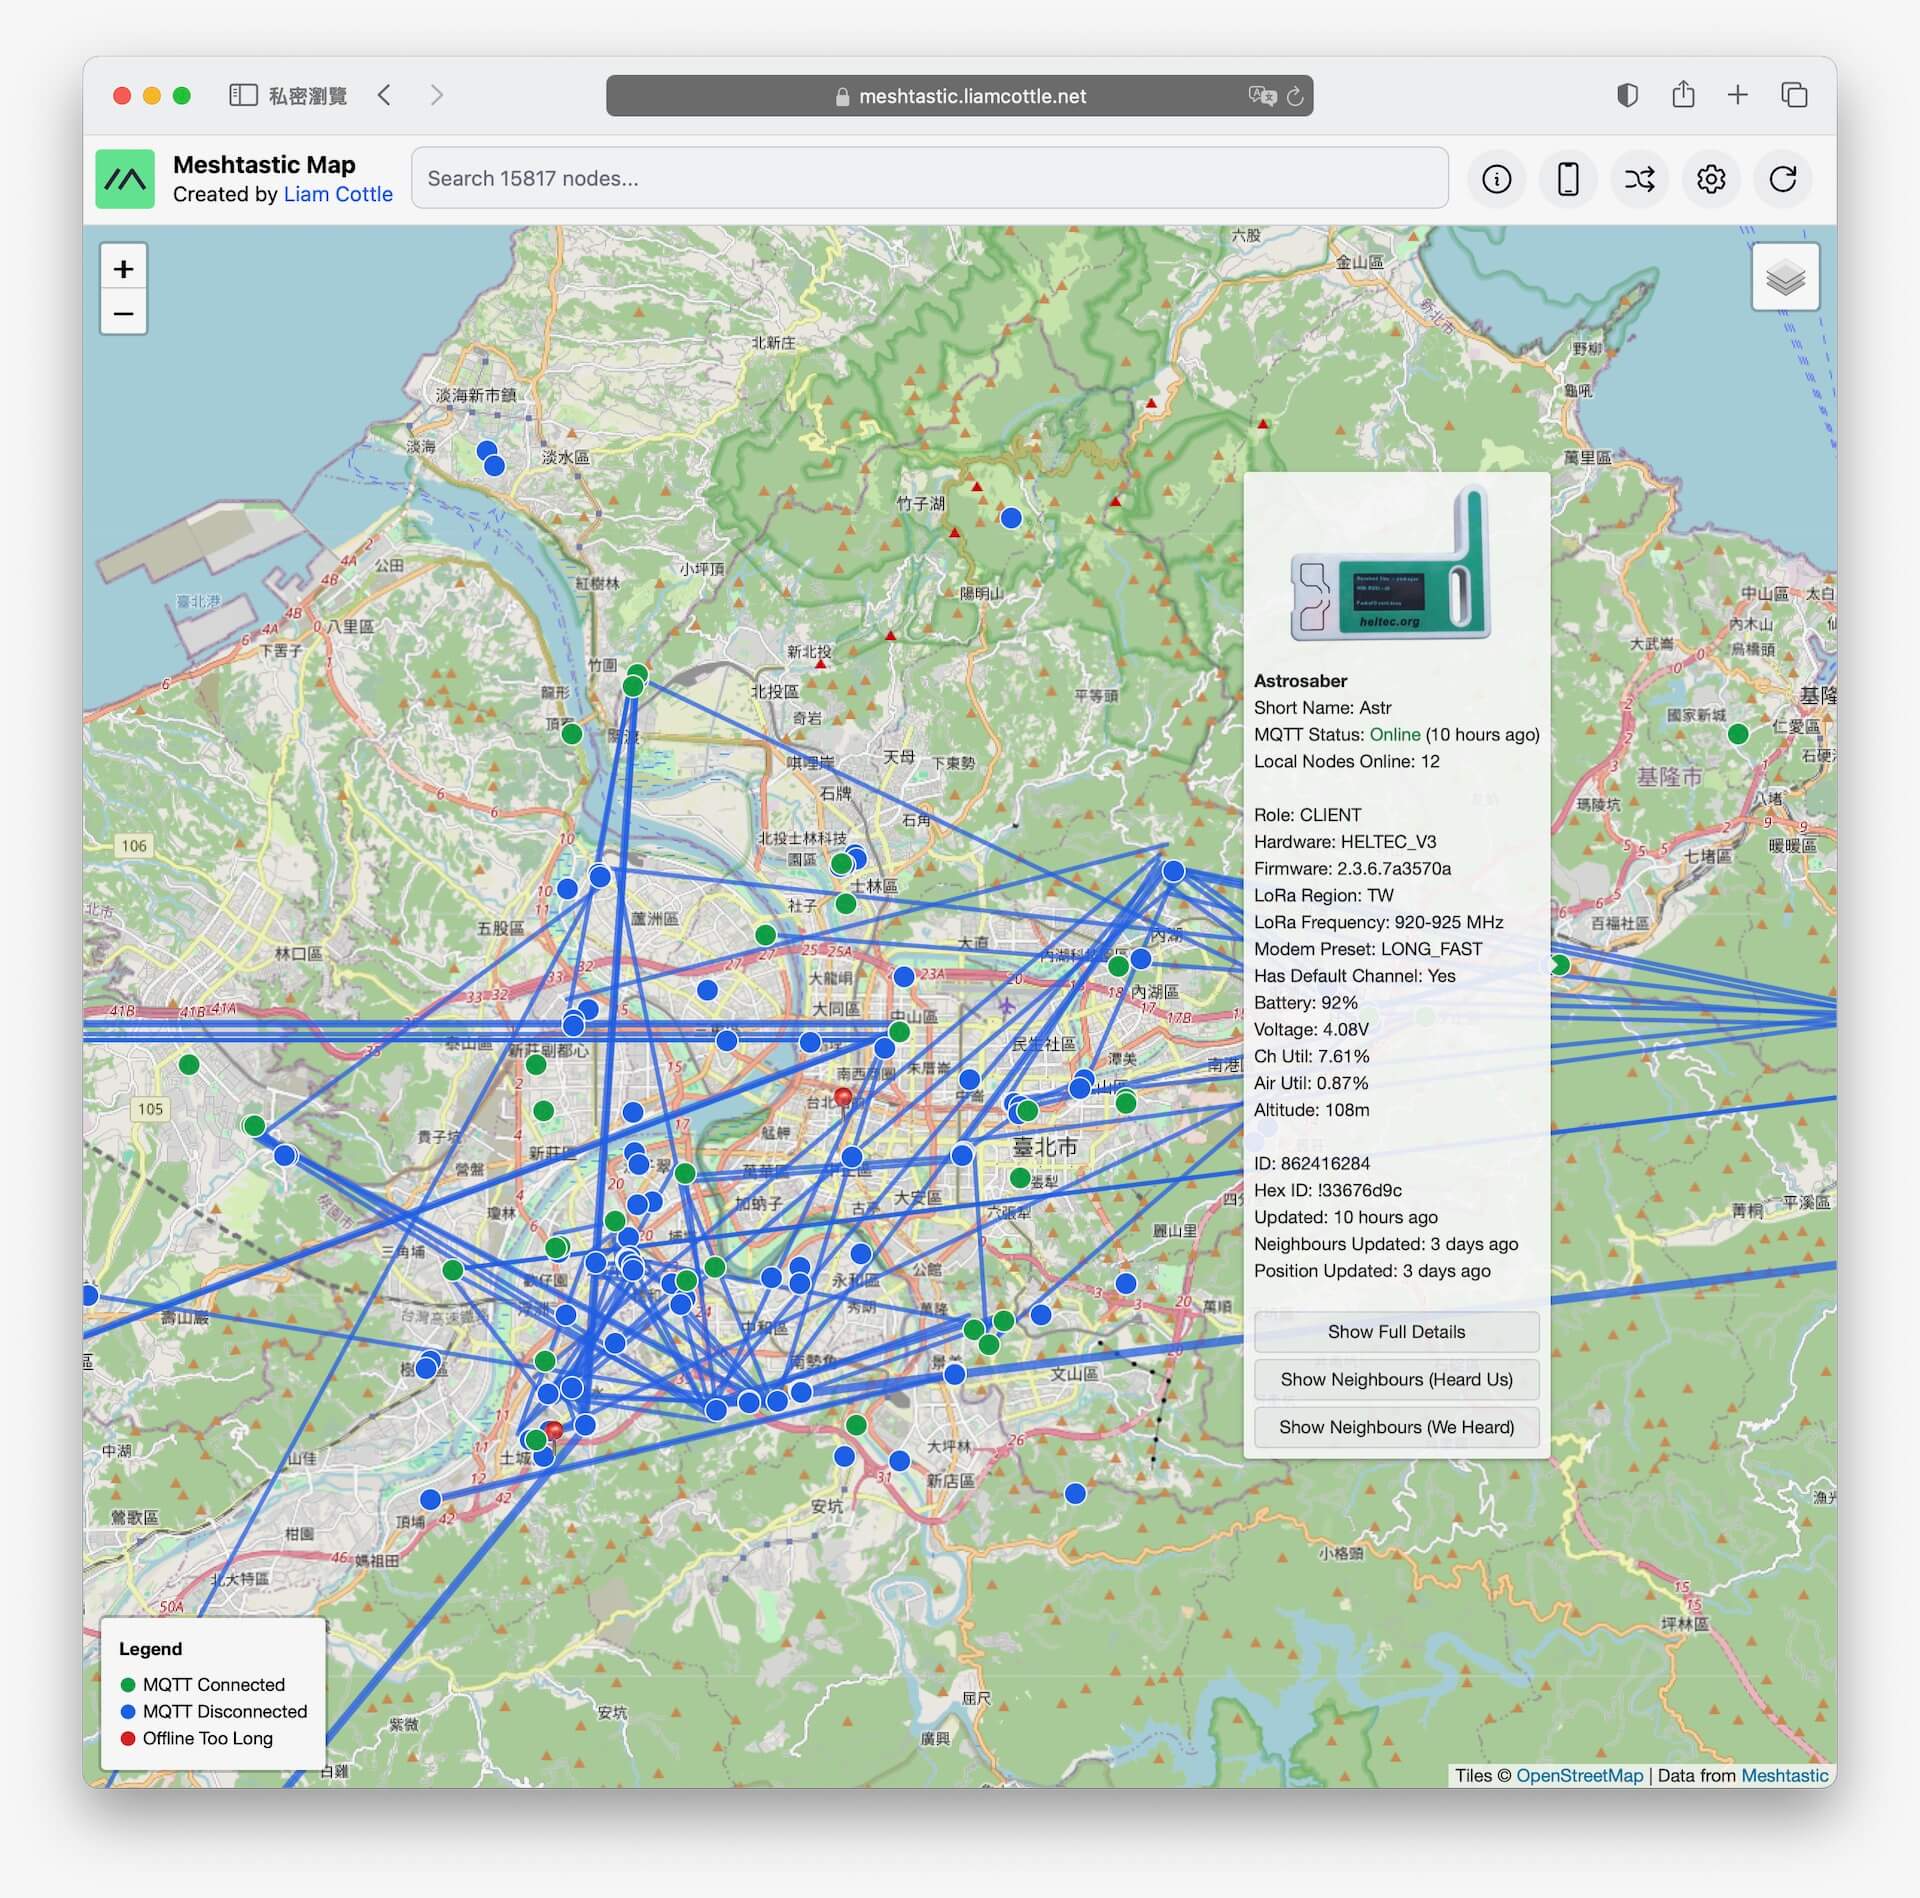The width and height of the screenshot is (1920, 1898).
Task: Zoom in on the map
Action: [x=123, y=268]
